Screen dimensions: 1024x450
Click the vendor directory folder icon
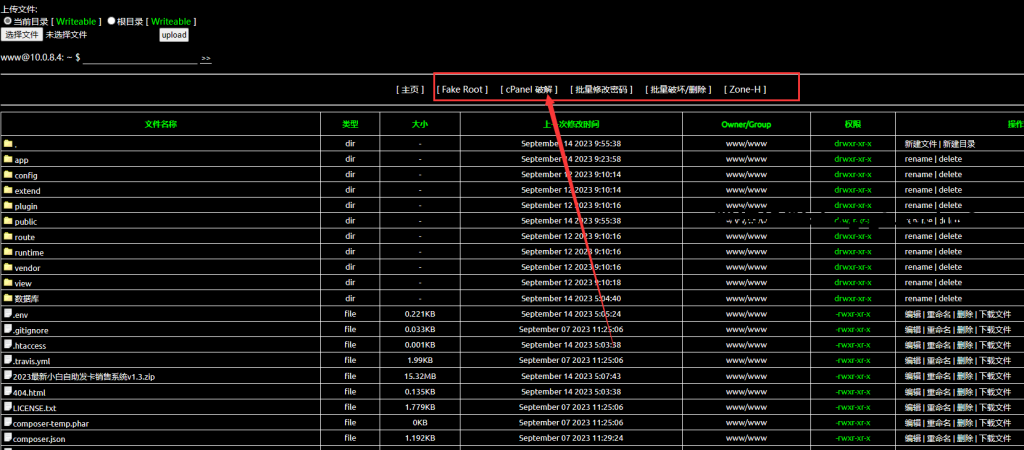(8, 268)
